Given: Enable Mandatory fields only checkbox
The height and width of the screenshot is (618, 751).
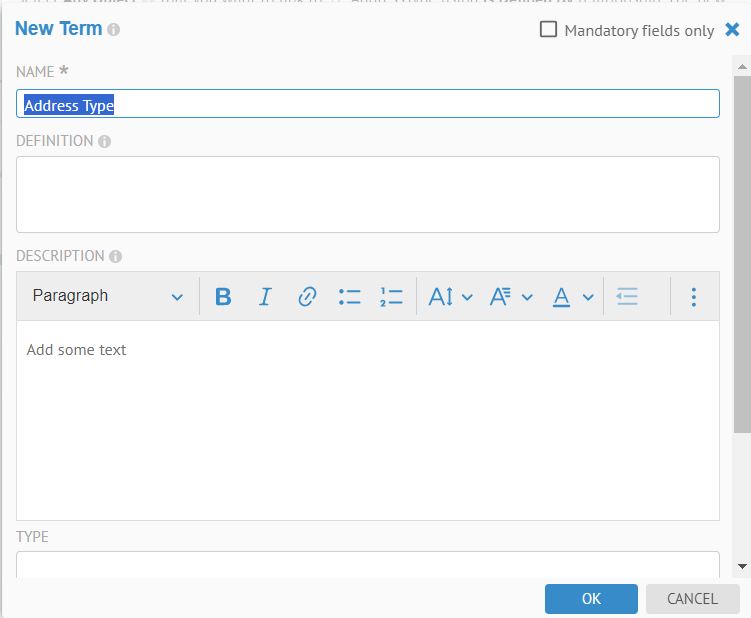Looking at the screenshot, I should click(x=548, y=30).
